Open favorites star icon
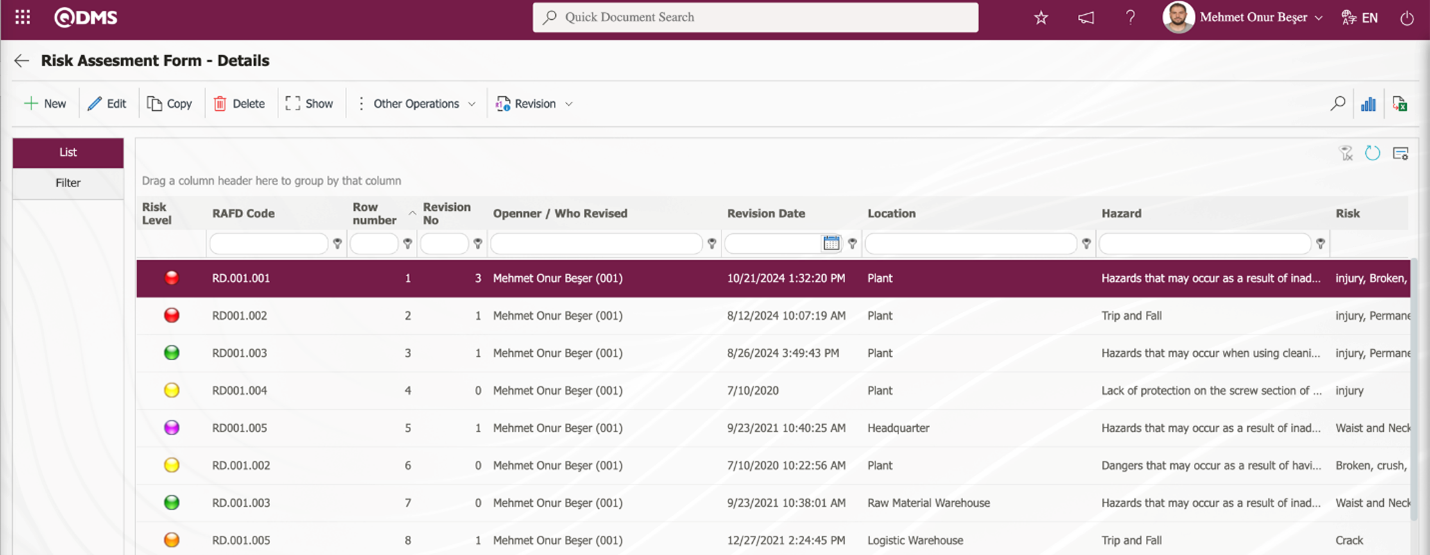The width and height of the screenshot is (1430, 555). click(1041, 18)
